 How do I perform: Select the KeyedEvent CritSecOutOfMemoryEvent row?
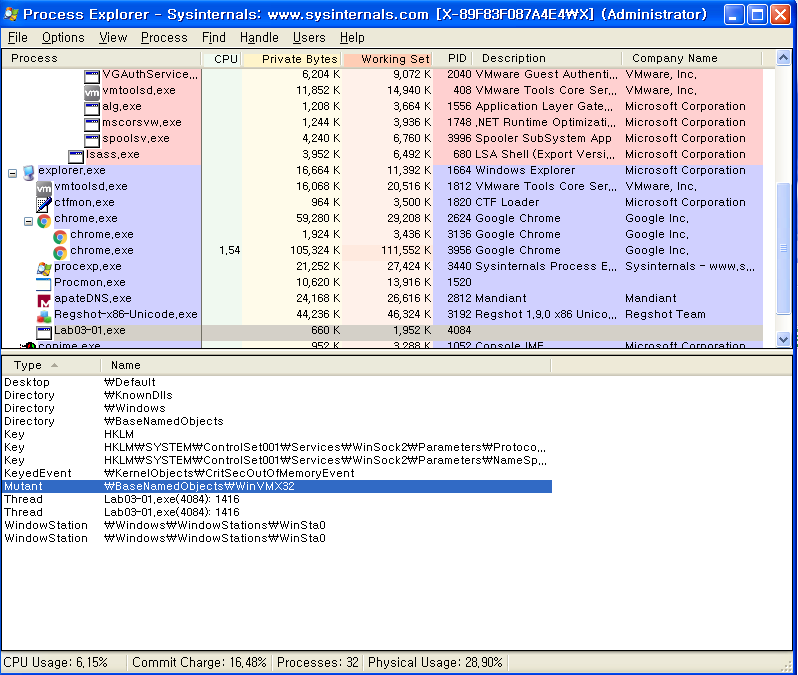(x=277, y=473)
